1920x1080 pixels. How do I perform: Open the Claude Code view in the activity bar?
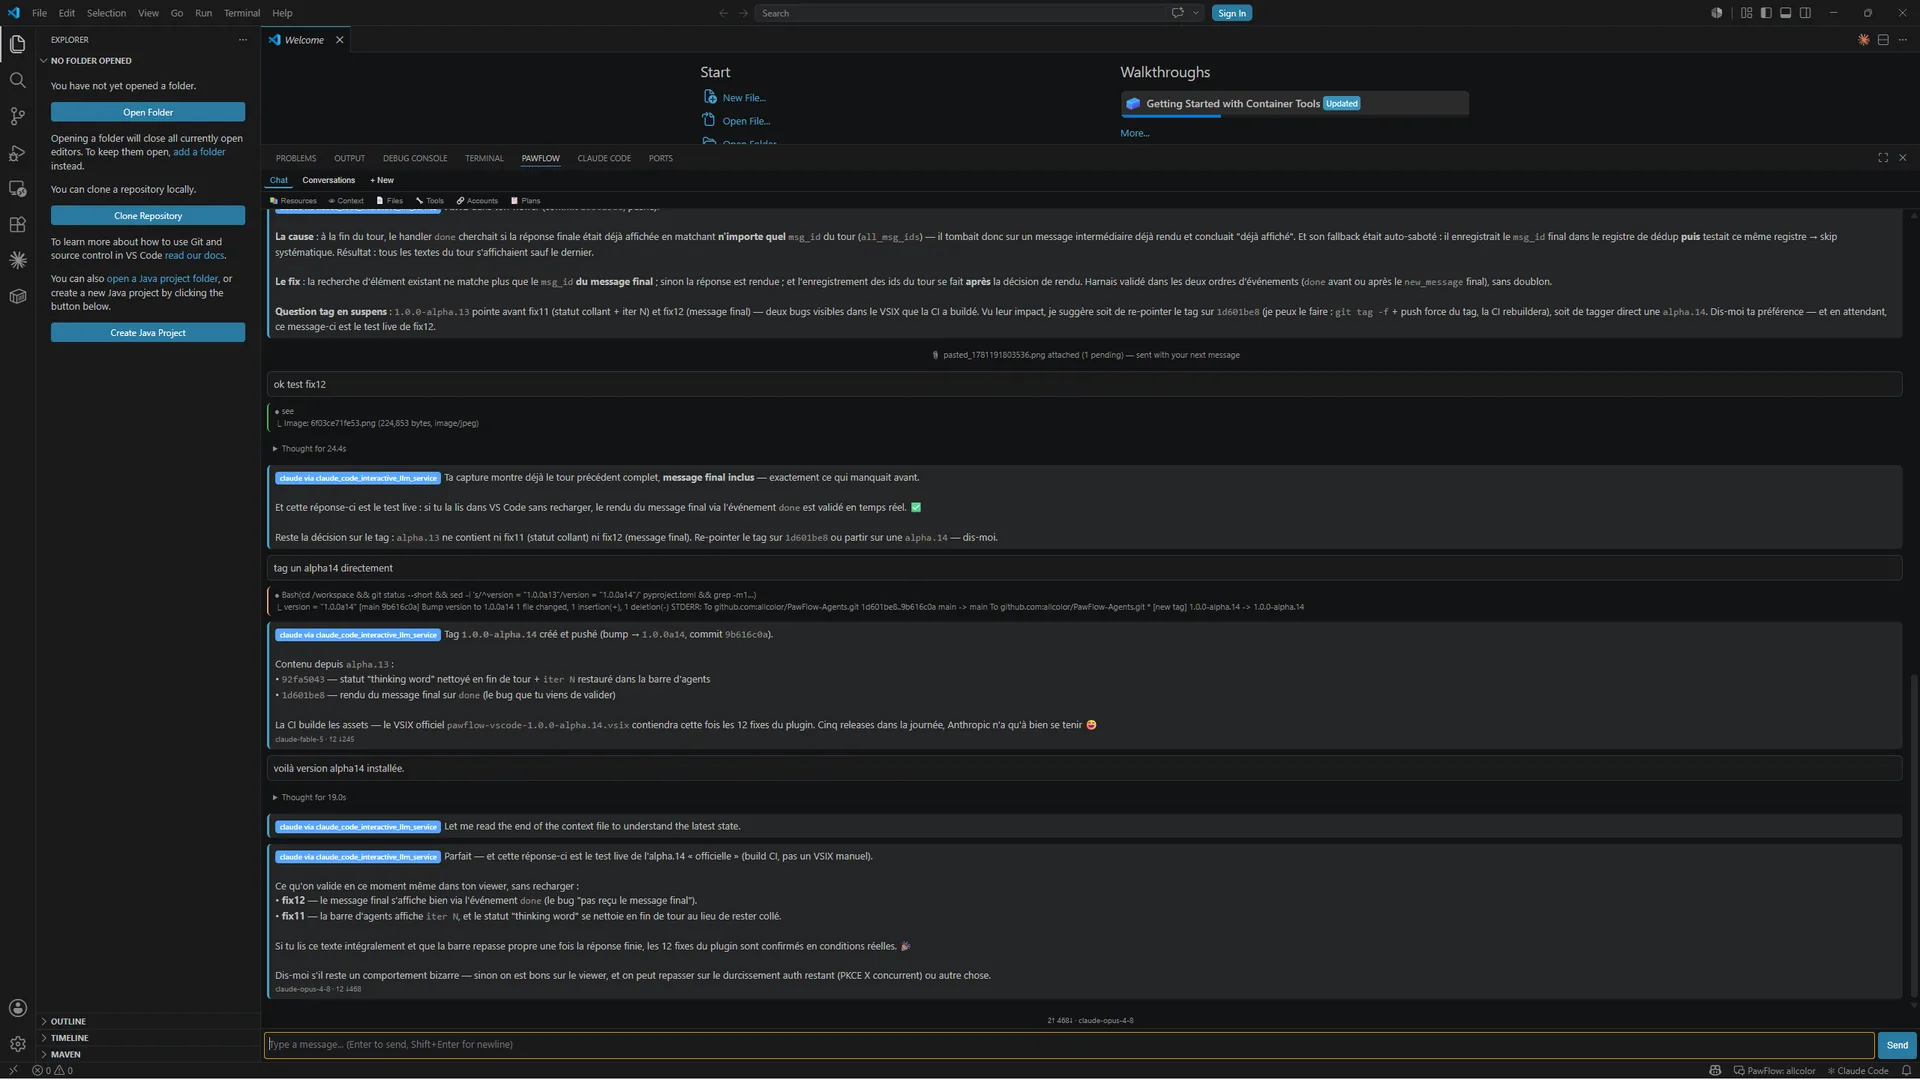[x=17, y=260]
